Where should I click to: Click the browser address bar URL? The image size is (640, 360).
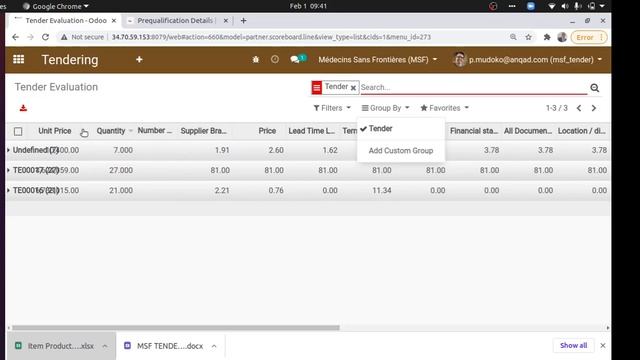[x=271, y=37]
